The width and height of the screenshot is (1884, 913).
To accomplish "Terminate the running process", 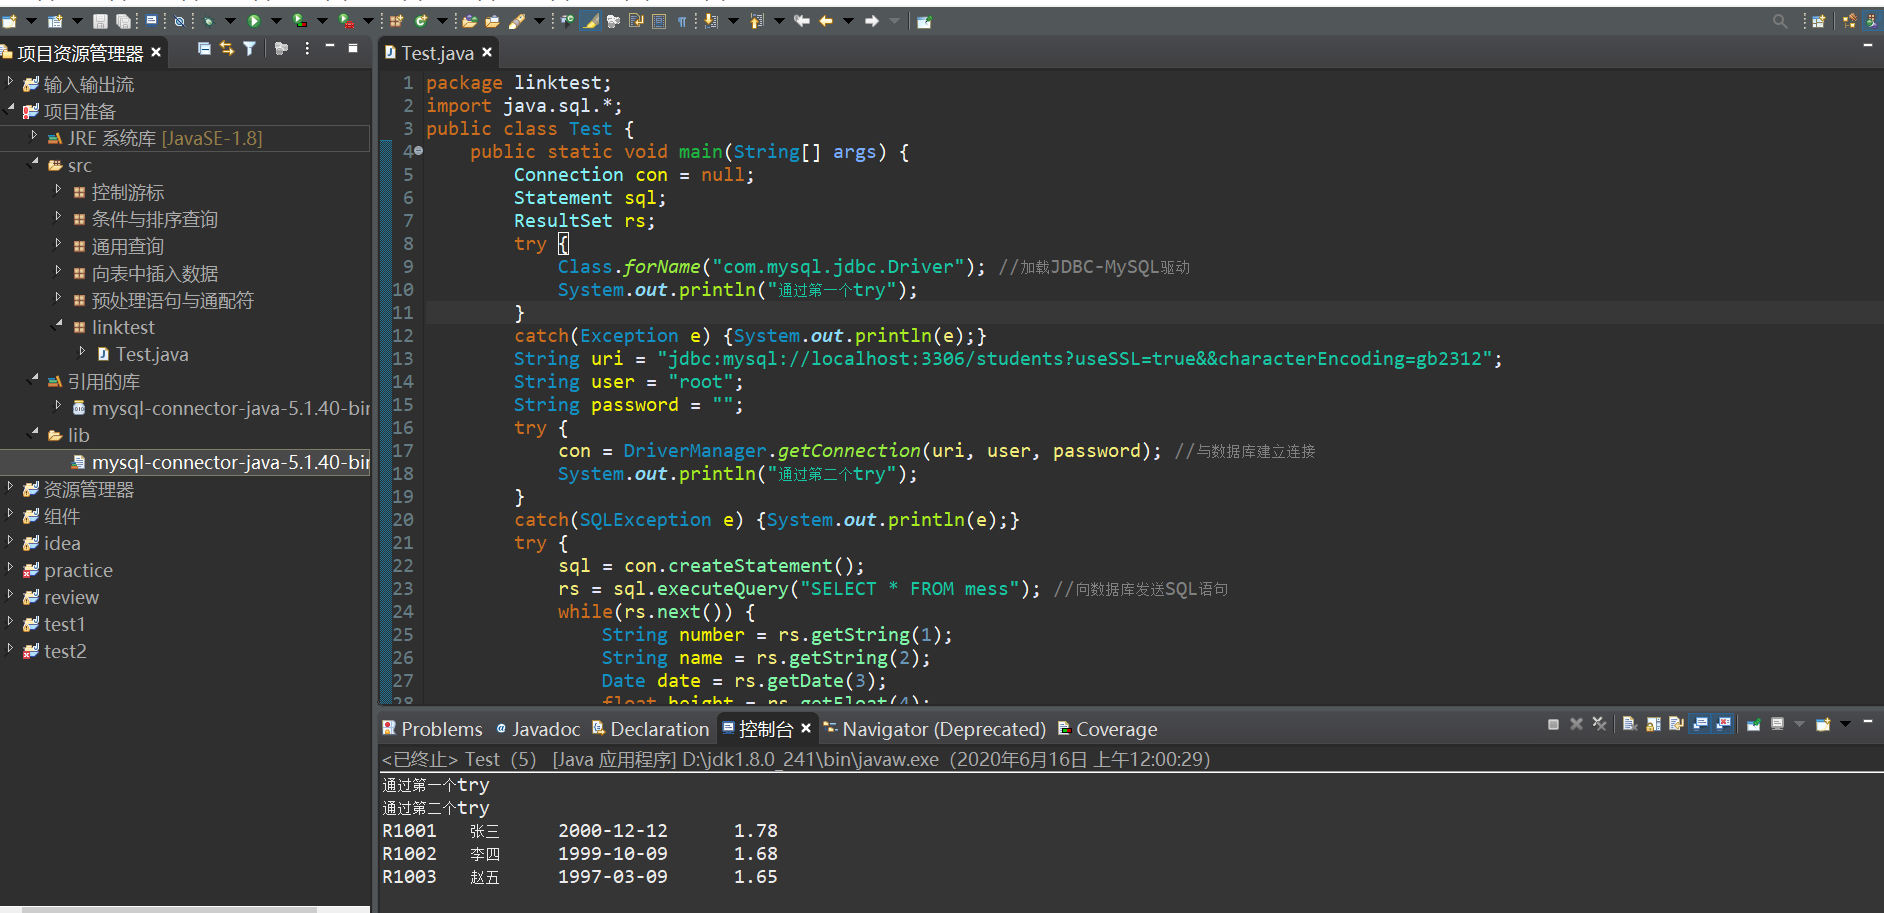I will tap(1554, 724).
